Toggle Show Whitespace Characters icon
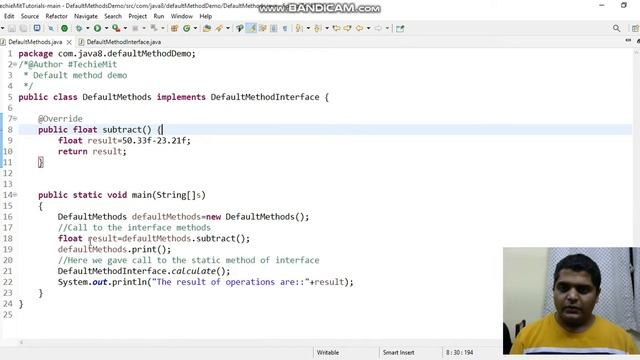The width and height of the screenshot is (640, 360). (285, 28)
